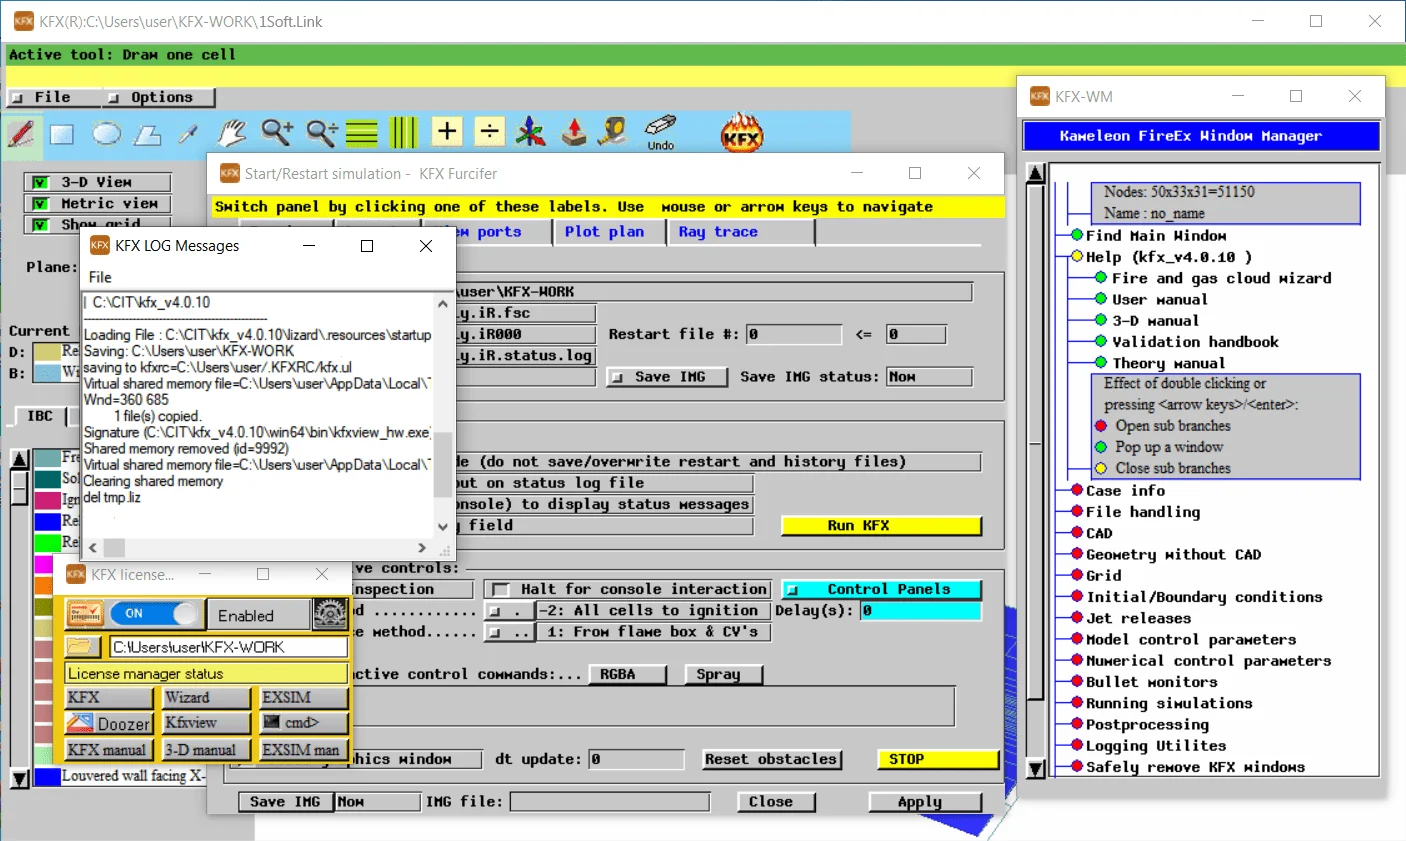Collapse the Help (kfx_v4.0.10) branch
Screen dimensions: 1406x841
pyautogui.click(x=1077, y=257)
